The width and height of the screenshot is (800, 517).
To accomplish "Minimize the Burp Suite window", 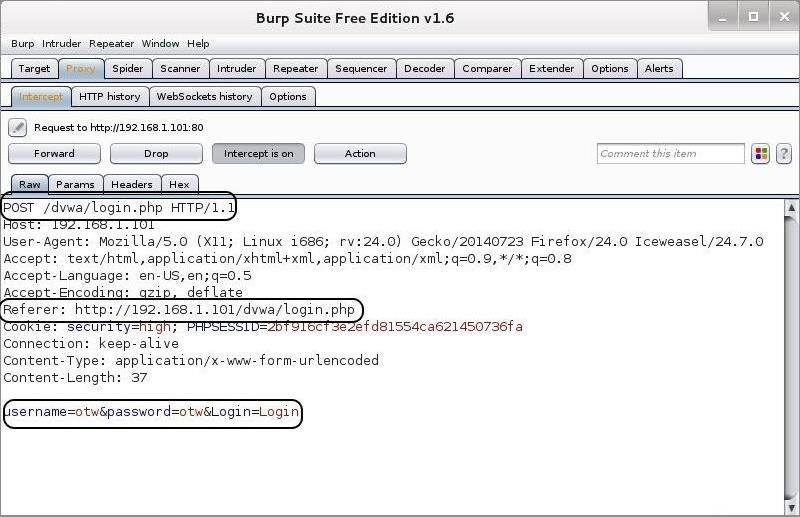I will coord(722,17).
